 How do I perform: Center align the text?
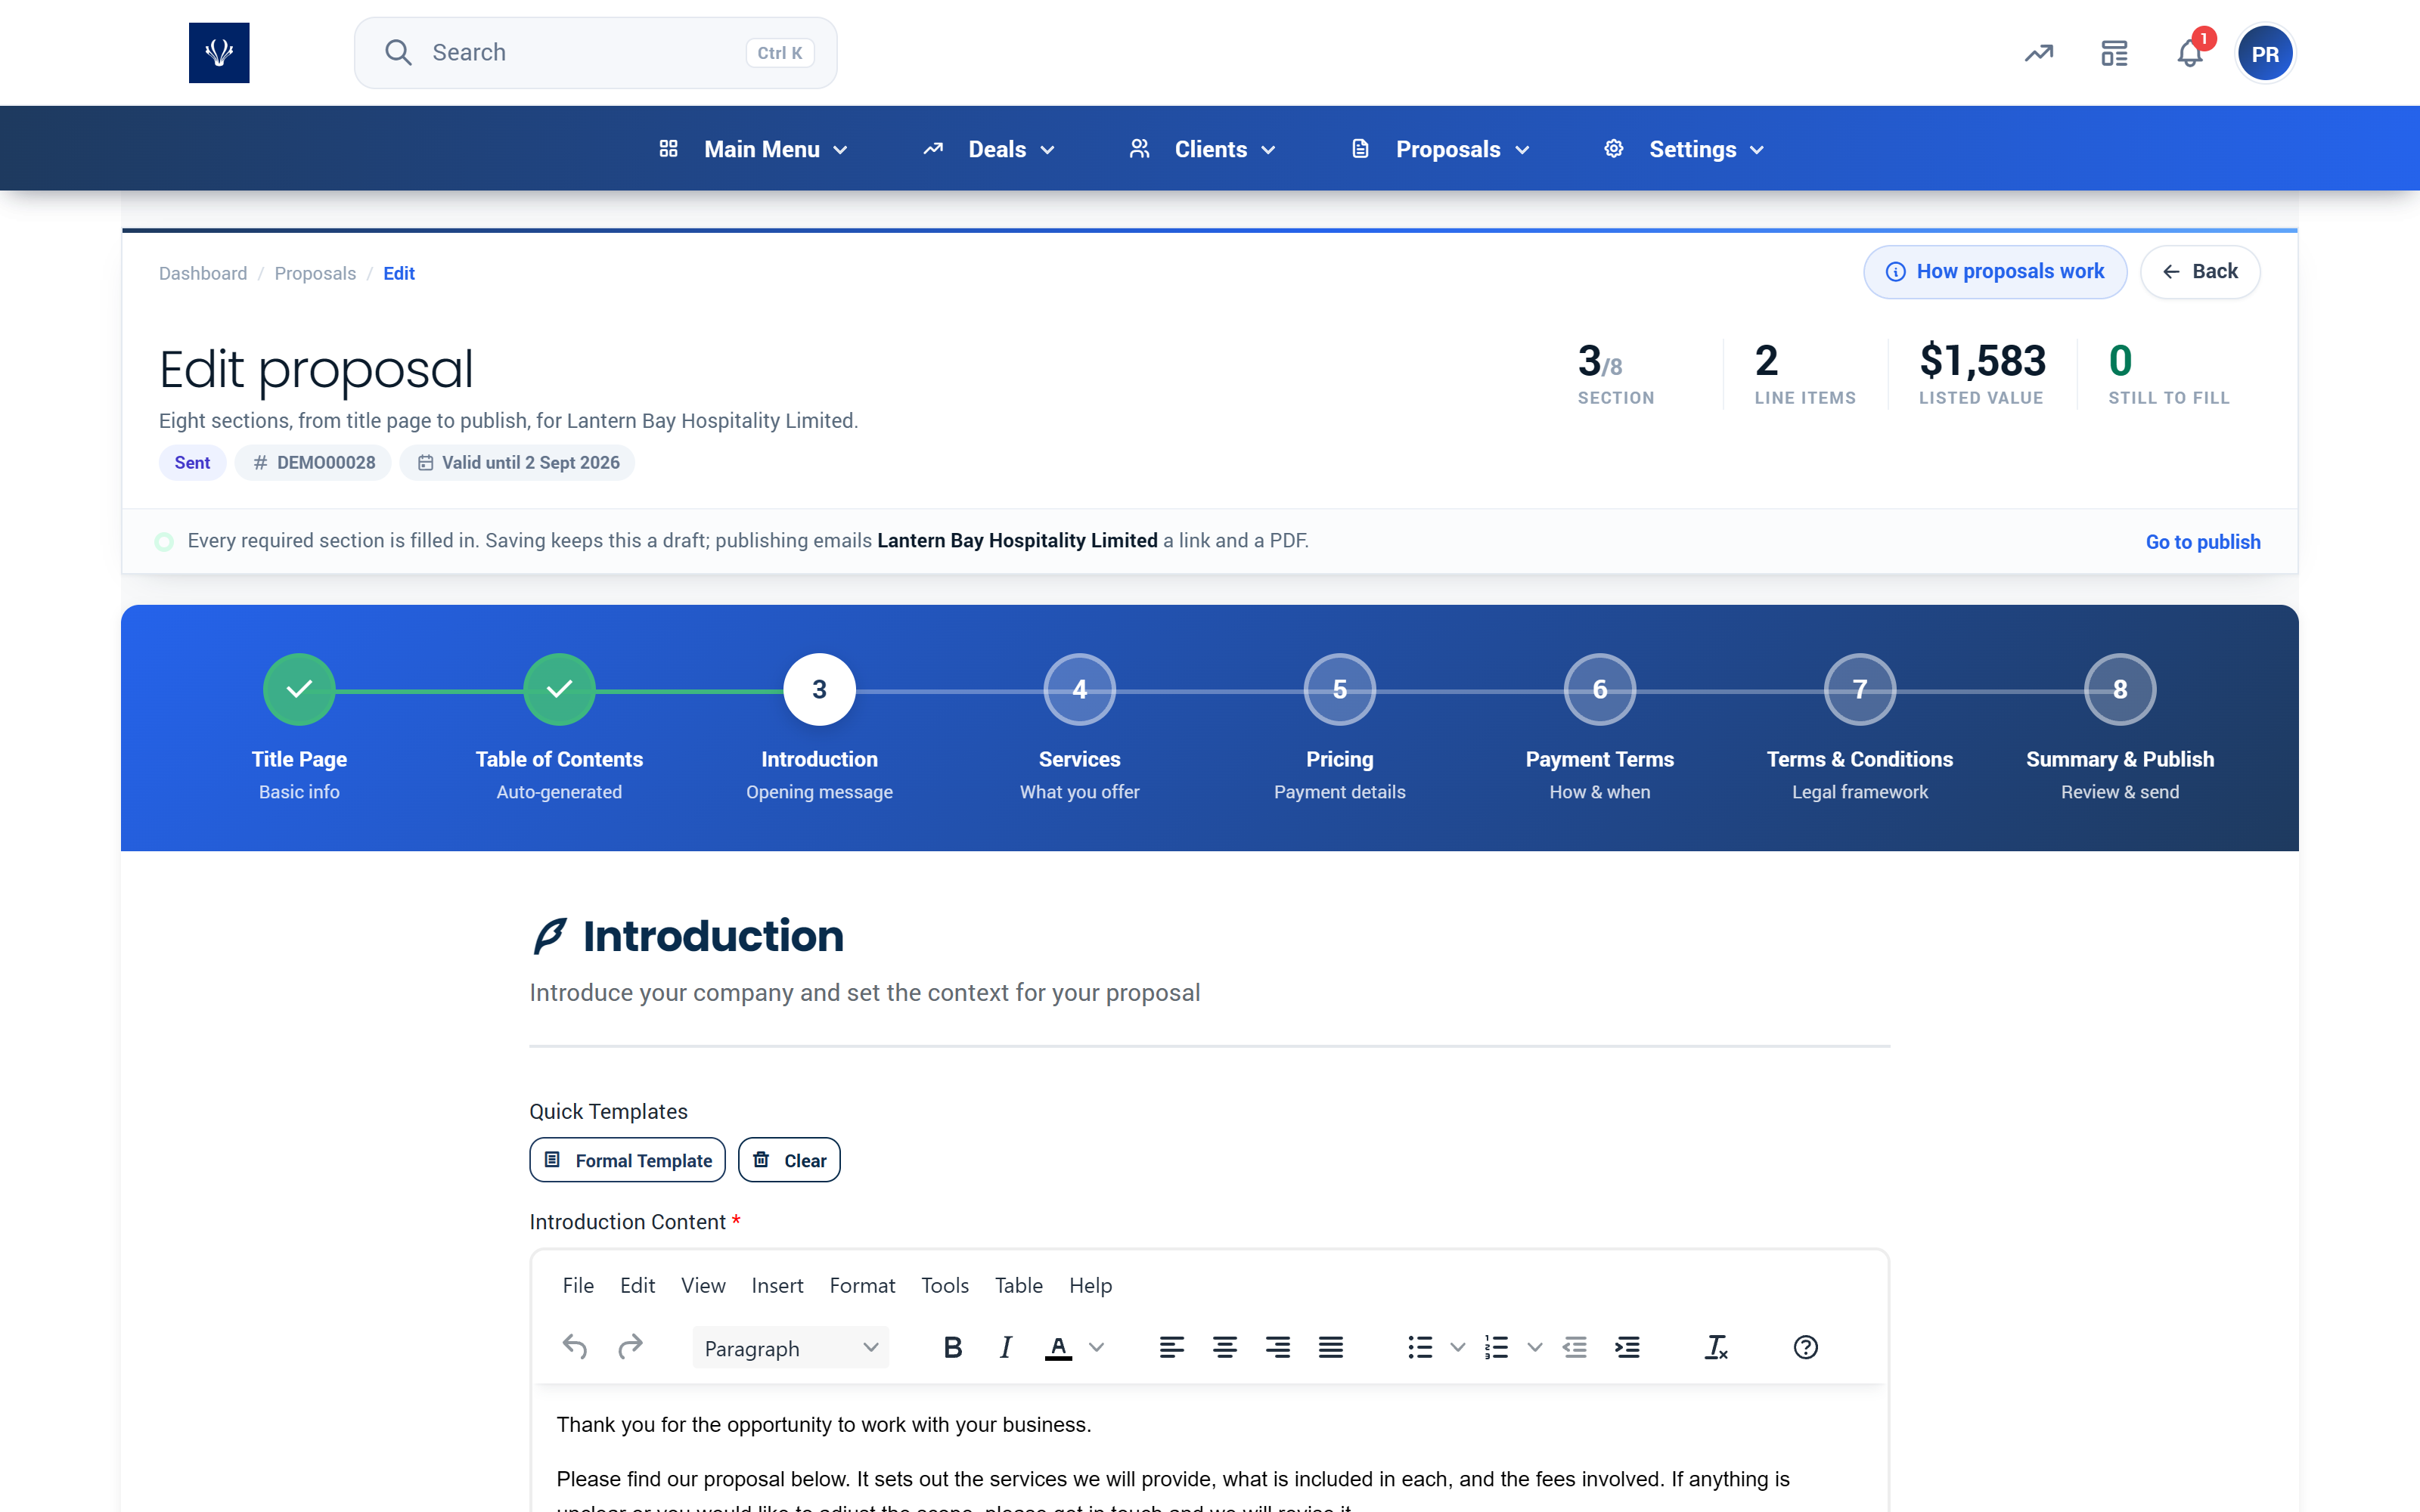point(1225,1347)
